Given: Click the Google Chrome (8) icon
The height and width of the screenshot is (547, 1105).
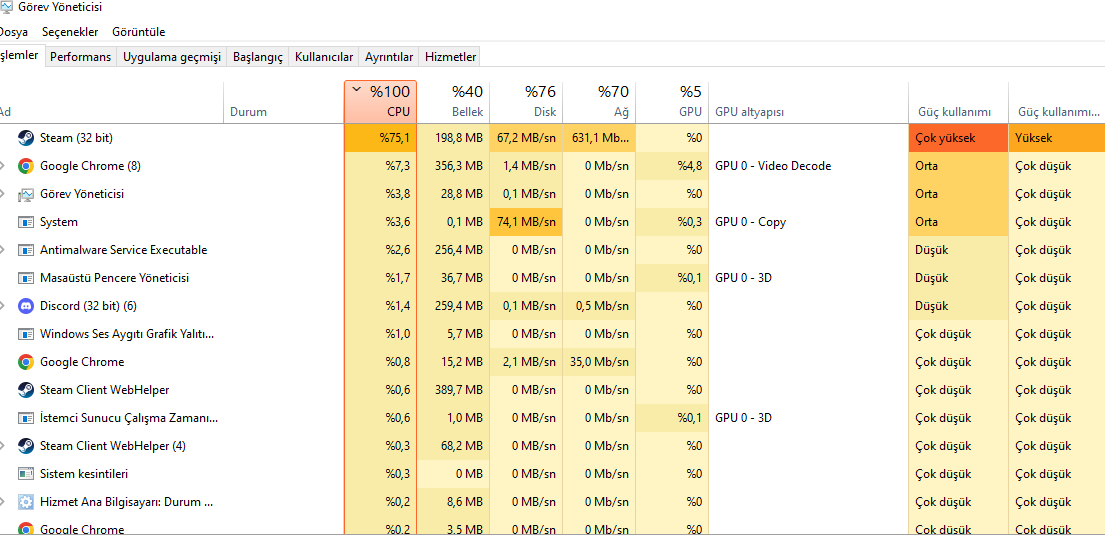Looking at the screenshot, I should [26, 166].
